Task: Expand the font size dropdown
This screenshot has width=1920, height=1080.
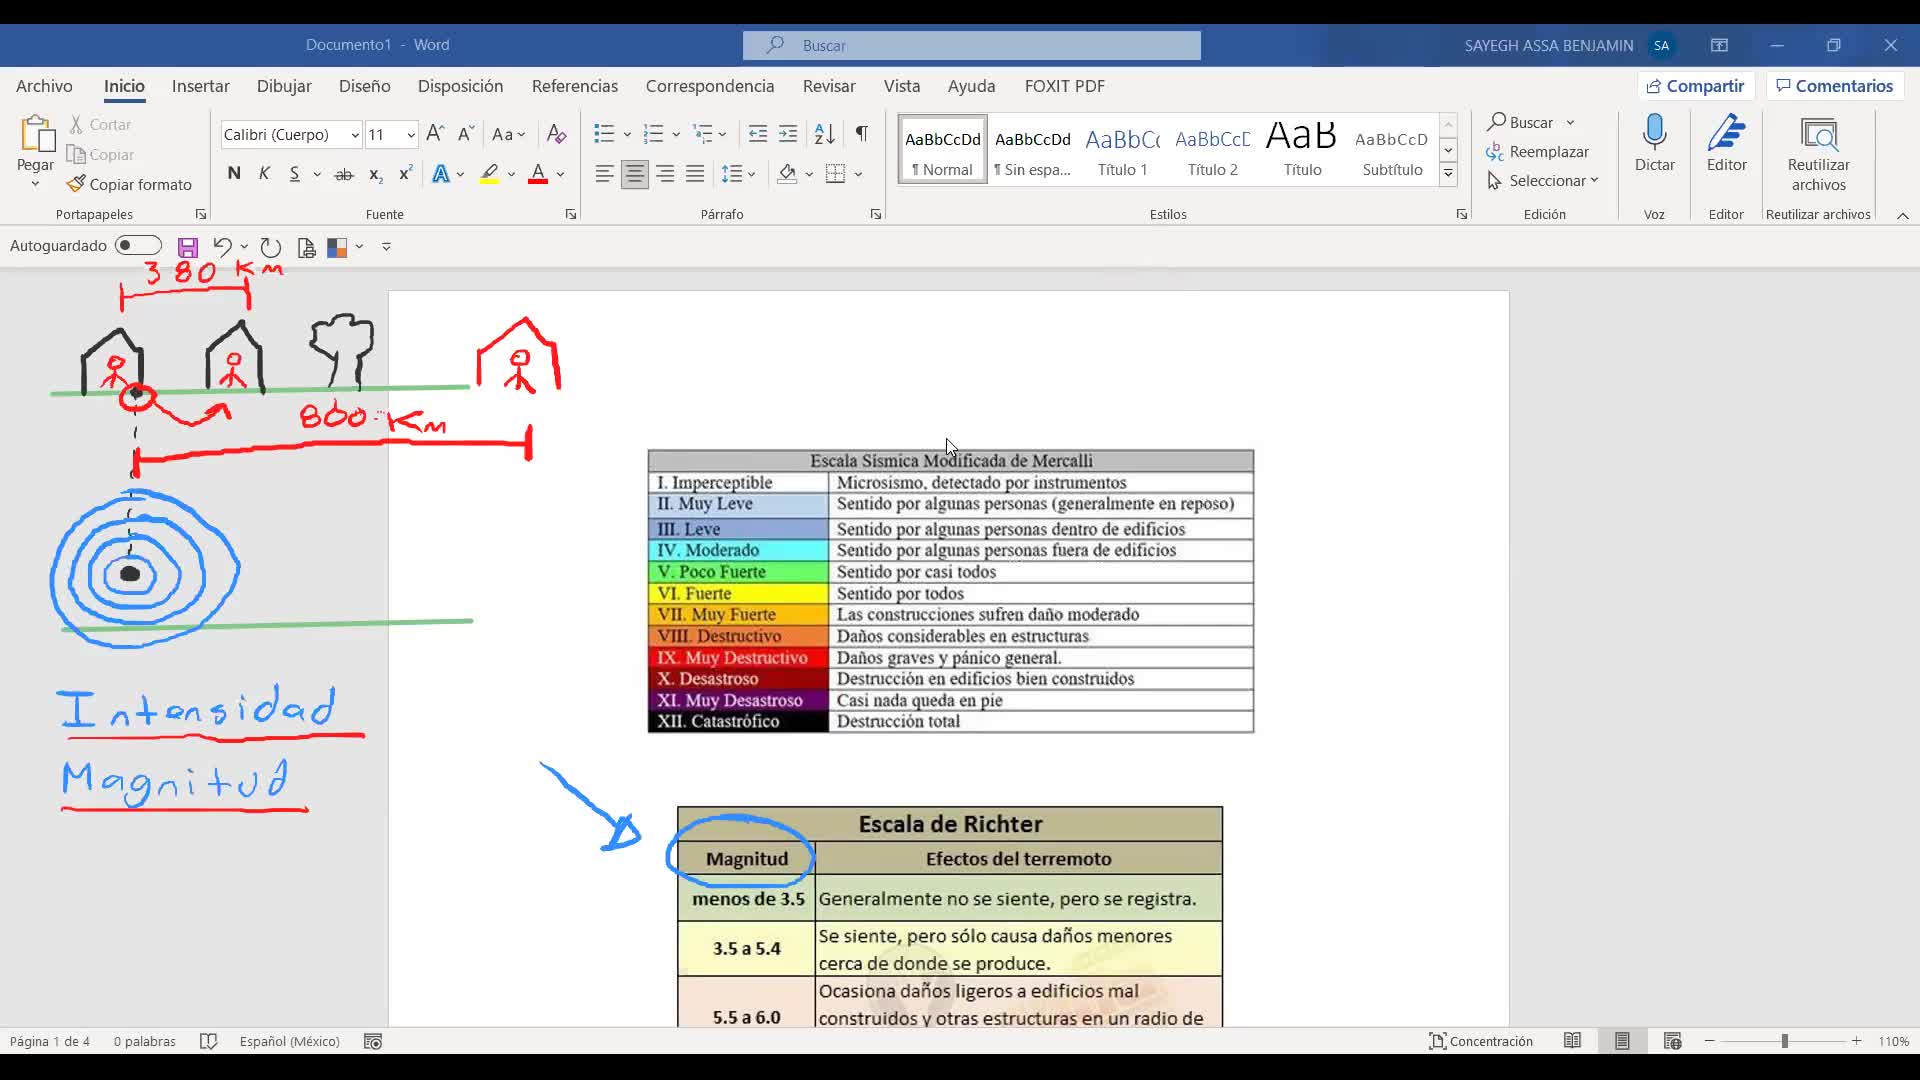Action: pyautogui.click(x=410, y=135)
